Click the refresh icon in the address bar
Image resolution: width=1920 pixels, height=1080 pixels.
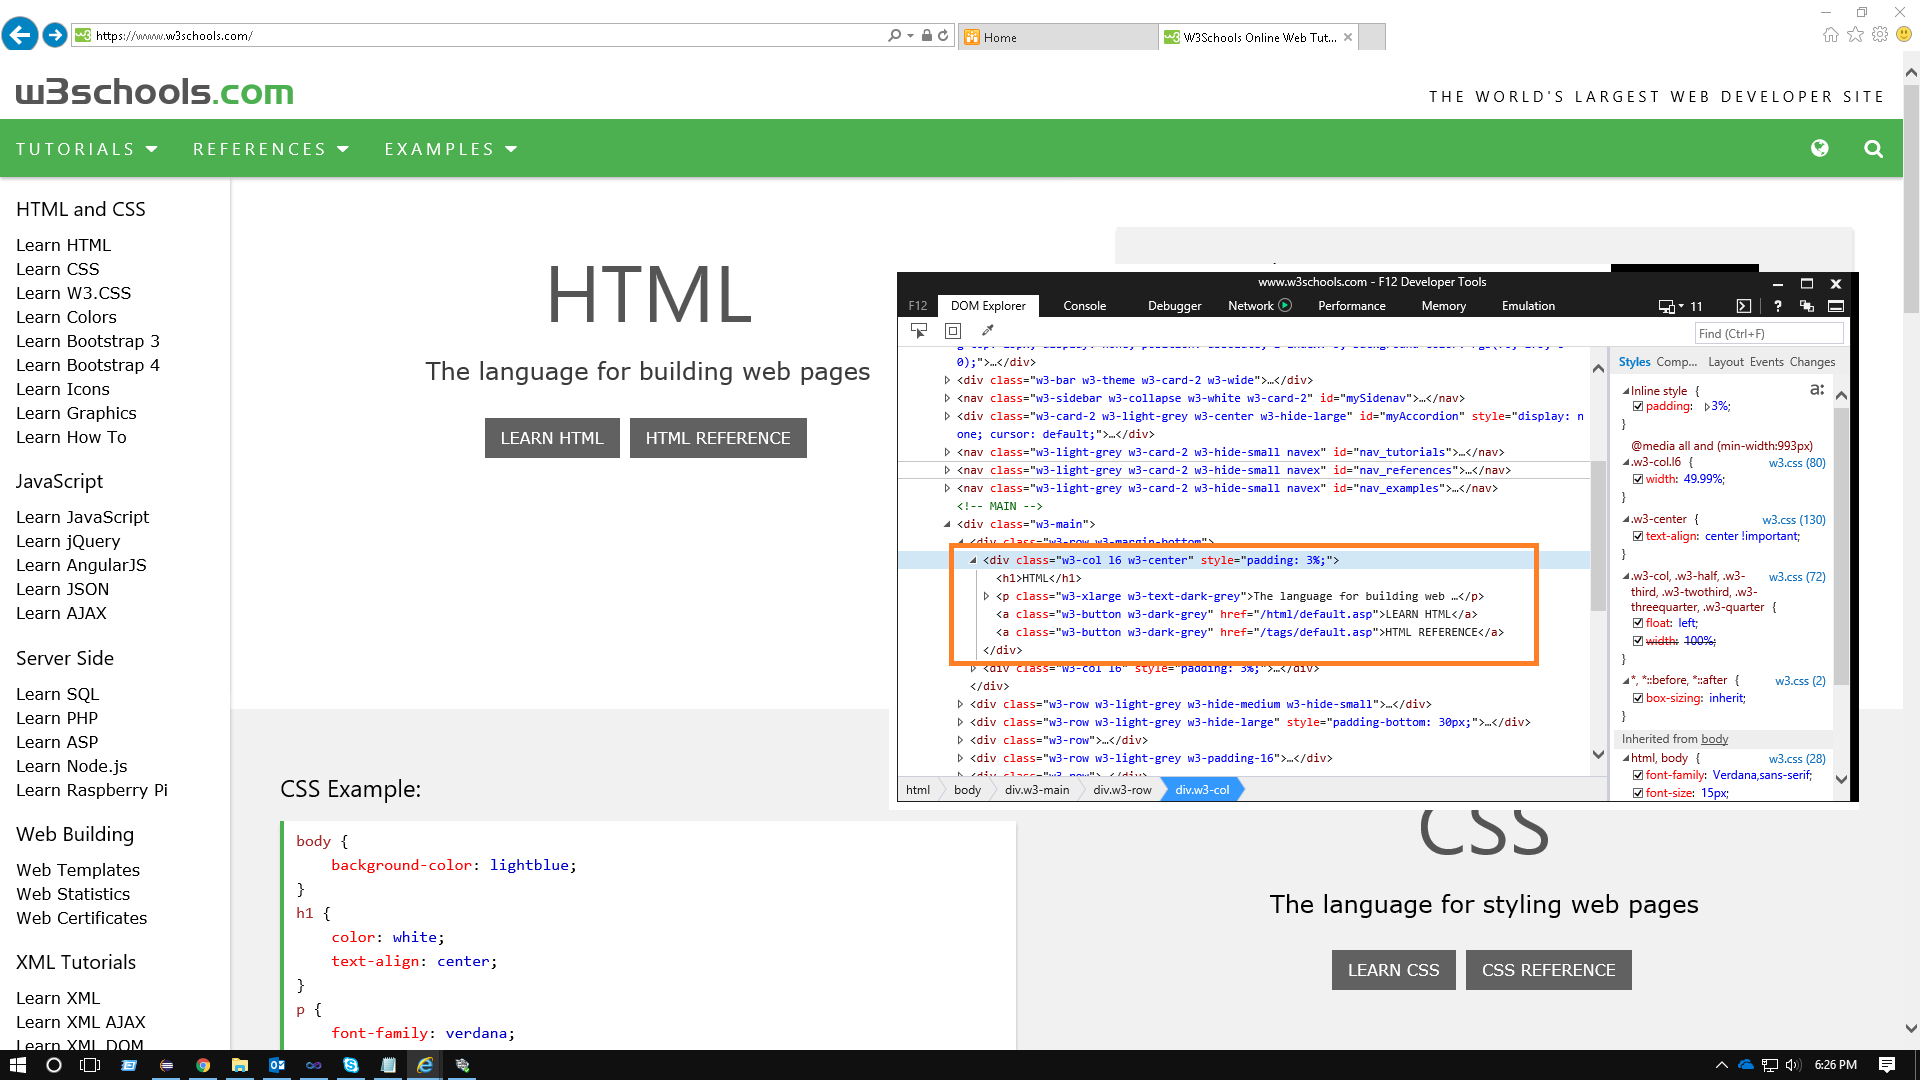(943, 36)
